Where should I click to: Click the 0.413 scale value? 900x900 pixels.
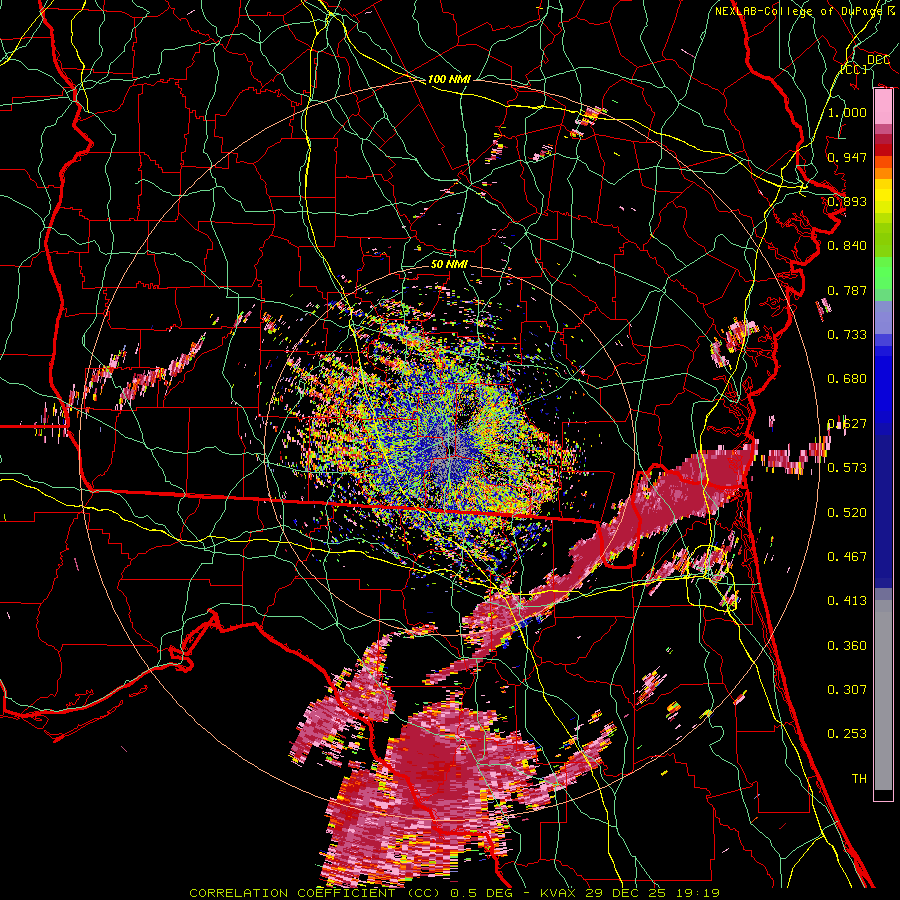(x=847, y=600)
